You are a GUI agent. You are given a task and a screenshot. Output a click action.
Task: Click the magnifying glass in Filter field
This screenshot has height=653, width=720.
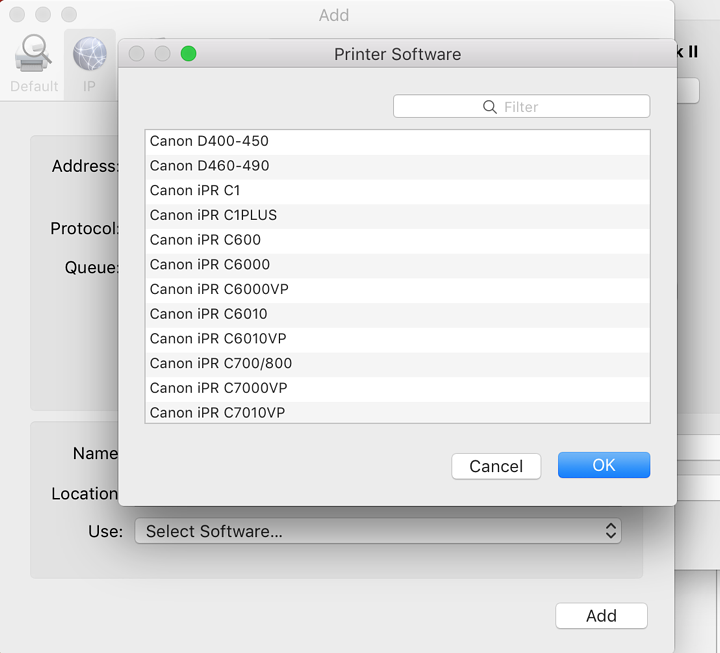(x=489, y=107)
